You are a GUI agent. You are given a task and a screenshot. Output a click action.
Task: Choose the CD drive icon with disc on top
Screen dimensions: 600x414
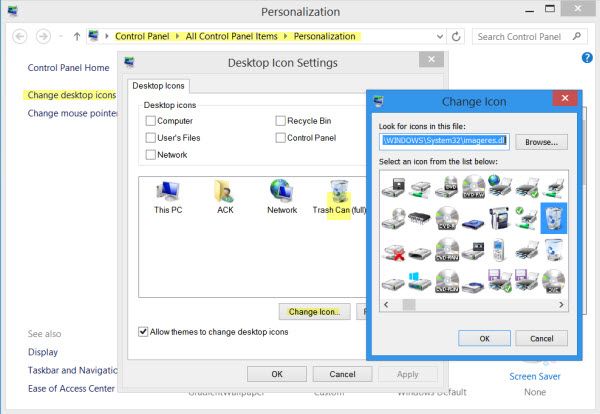click(393, 218)
